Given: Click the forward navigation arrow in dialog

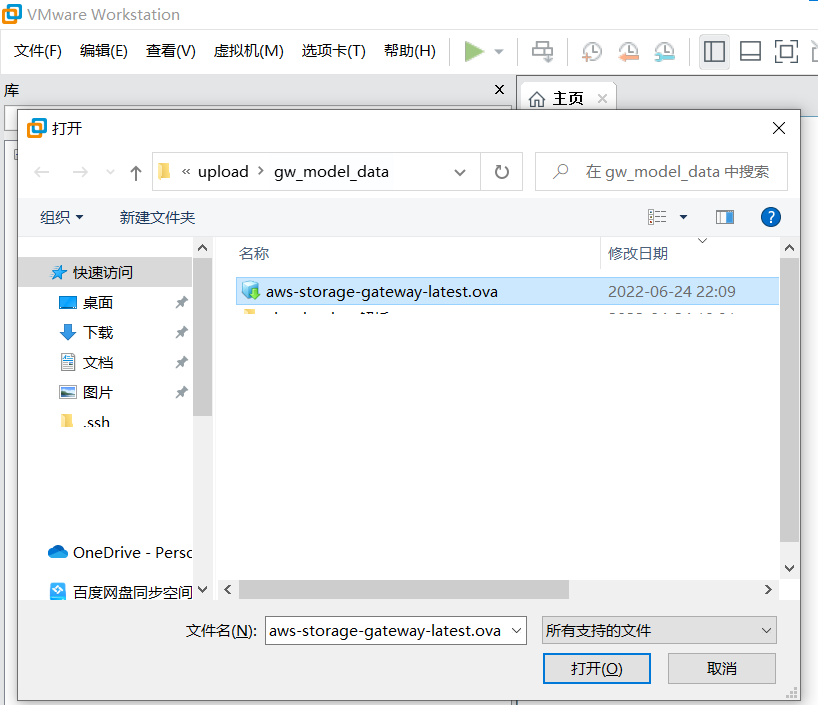Looking at the screenshot, I should (x=80, y=172).
